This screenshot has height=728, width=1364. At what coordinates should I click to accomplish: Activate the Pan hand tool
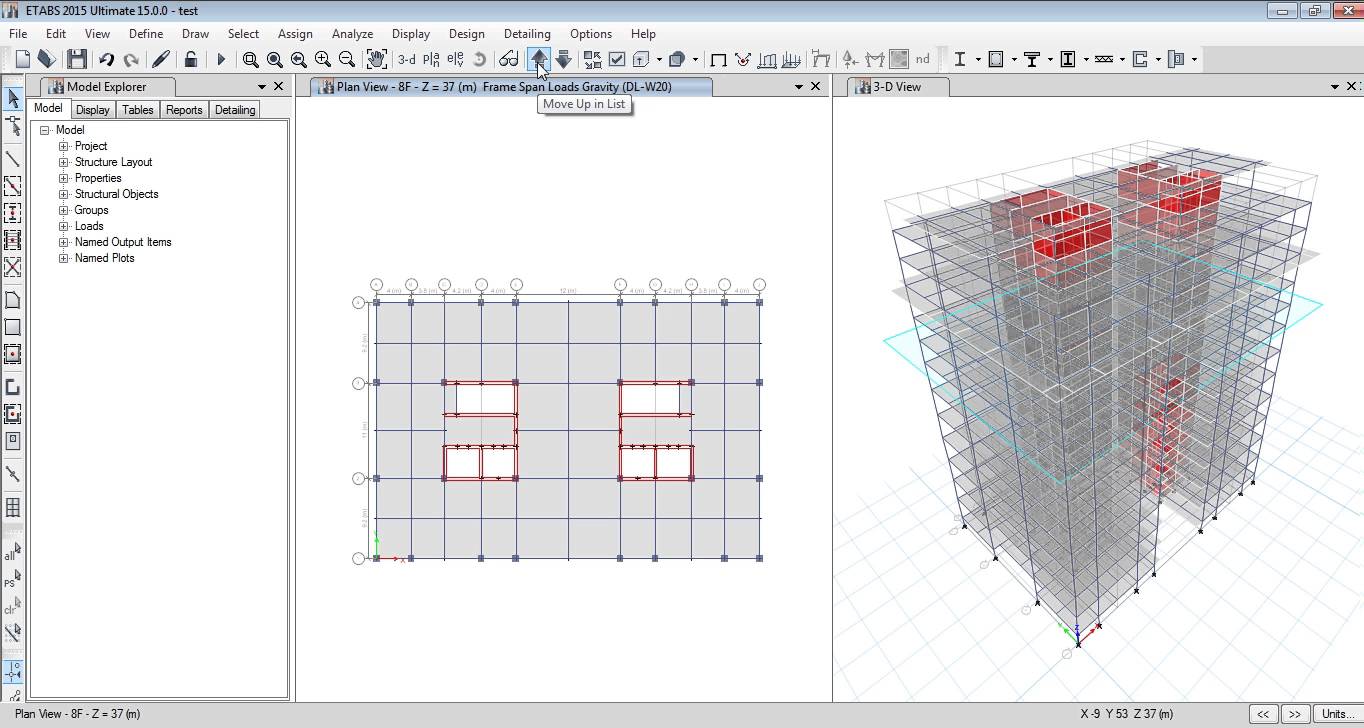click(377, 60)
